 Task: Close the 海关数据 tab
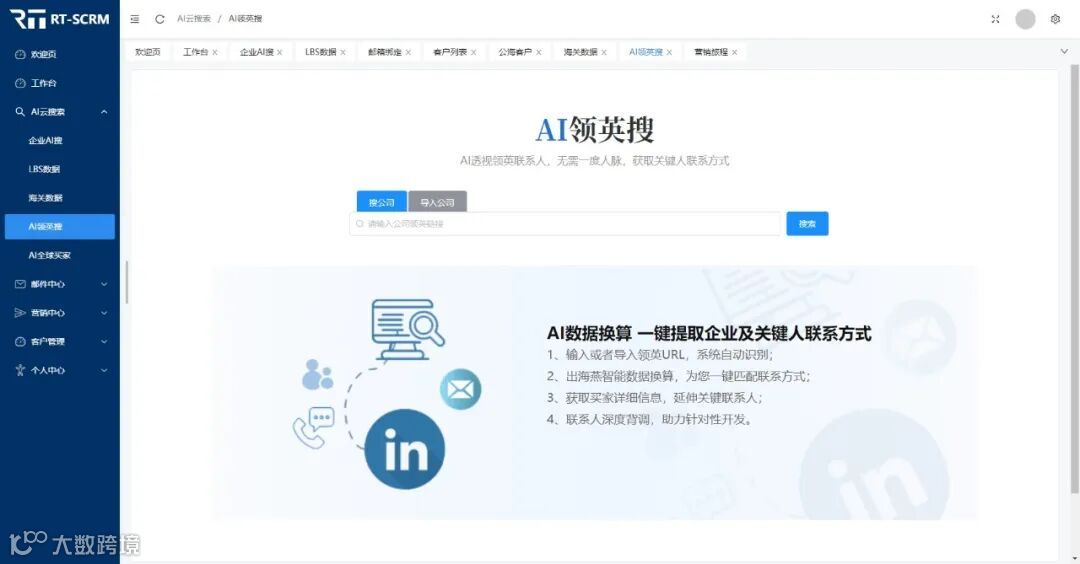coord(604,52)
